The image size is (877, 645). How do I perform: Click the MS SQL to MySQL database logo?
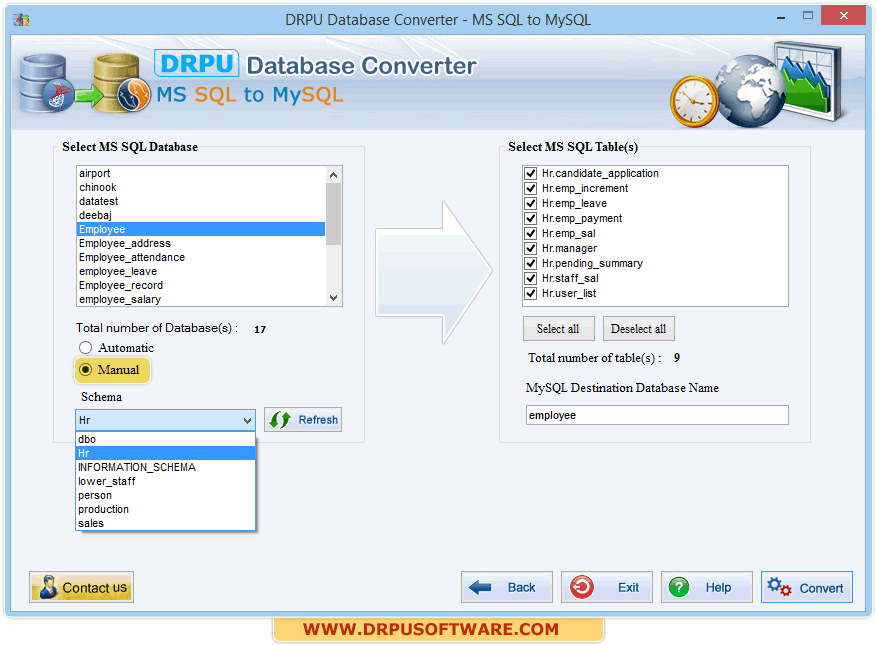(84, 83)
